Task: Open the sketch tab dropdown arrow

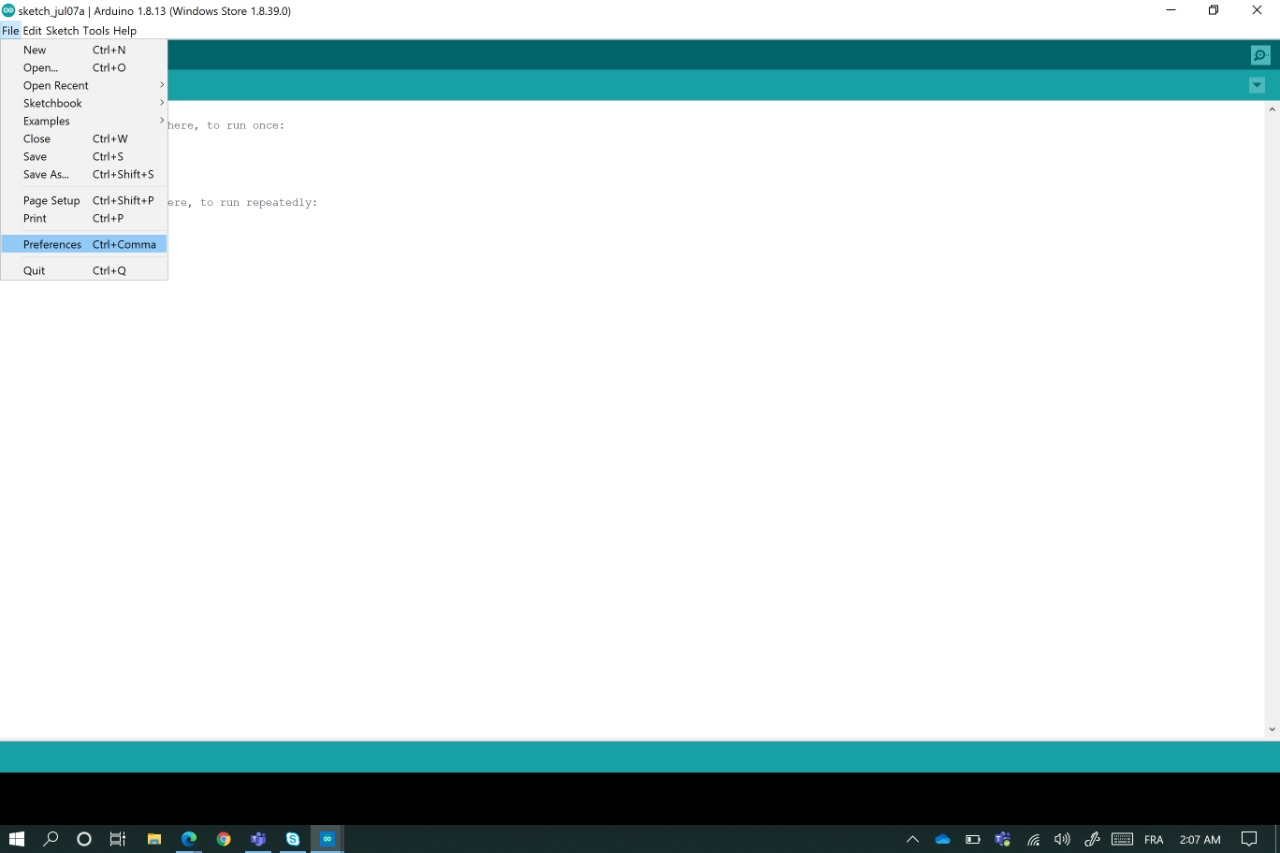Action: click(1257, 85)
